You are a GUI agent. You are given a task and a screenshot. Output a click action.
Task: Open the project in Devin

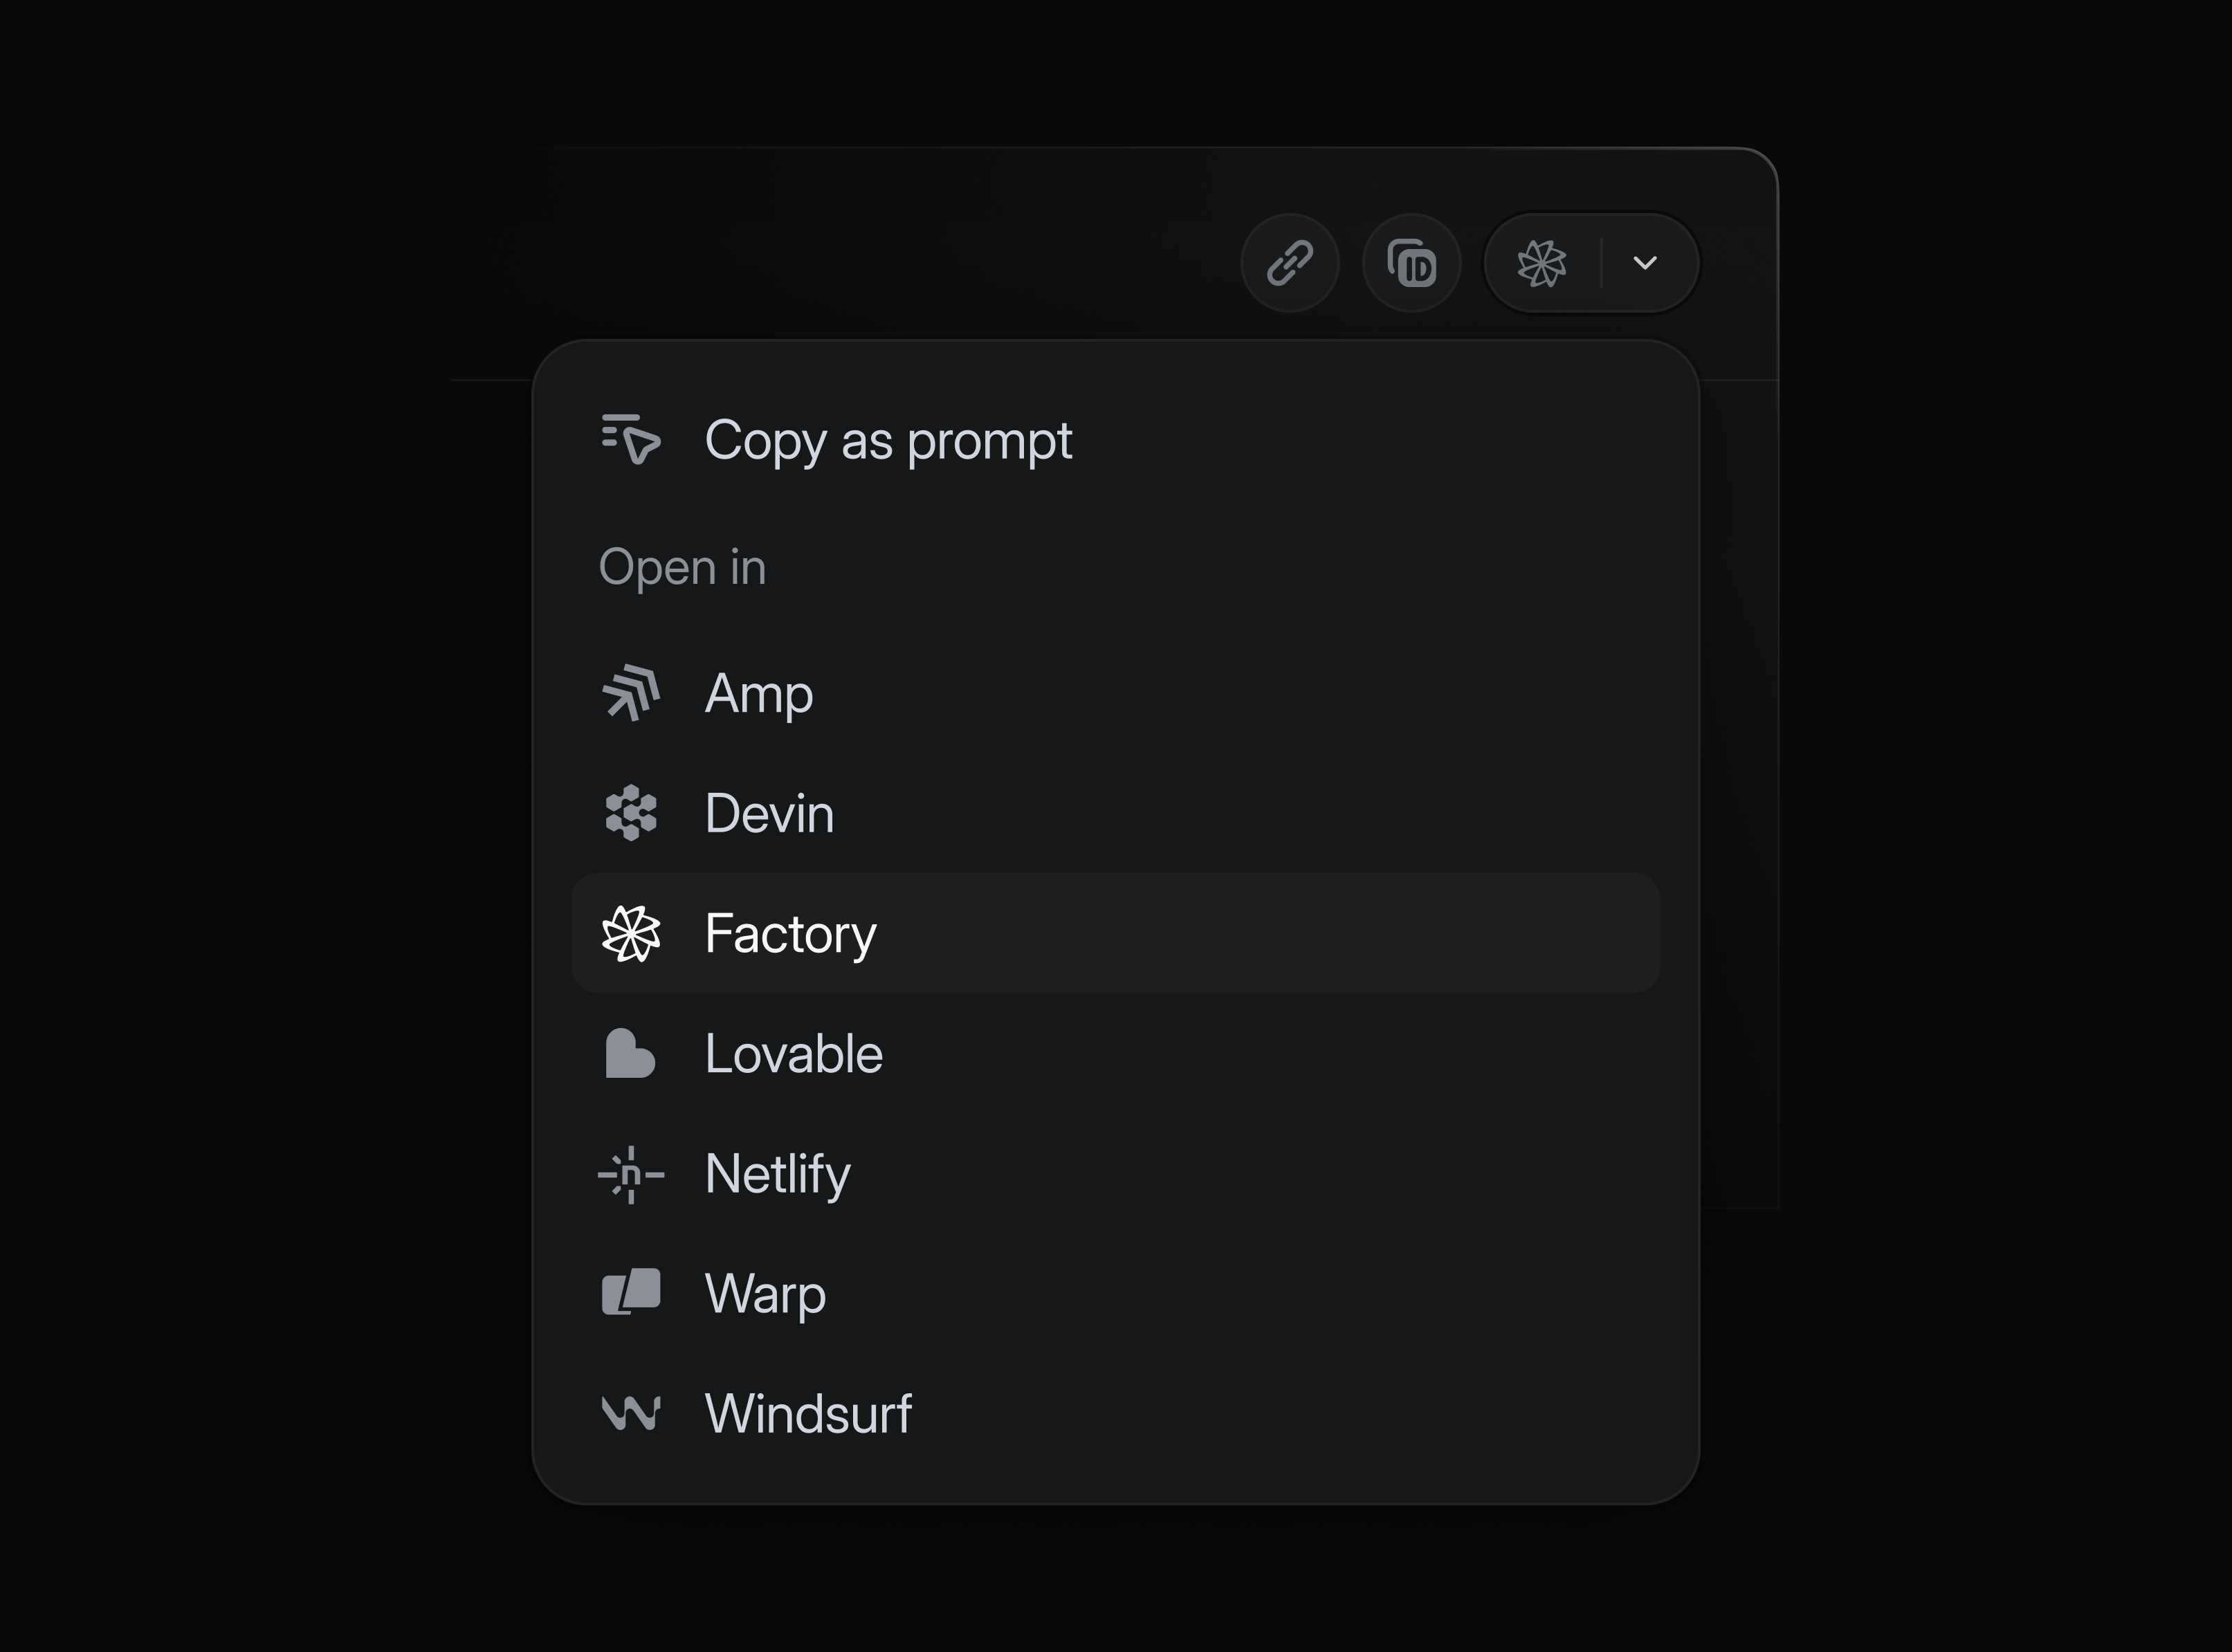click(769, 813)
